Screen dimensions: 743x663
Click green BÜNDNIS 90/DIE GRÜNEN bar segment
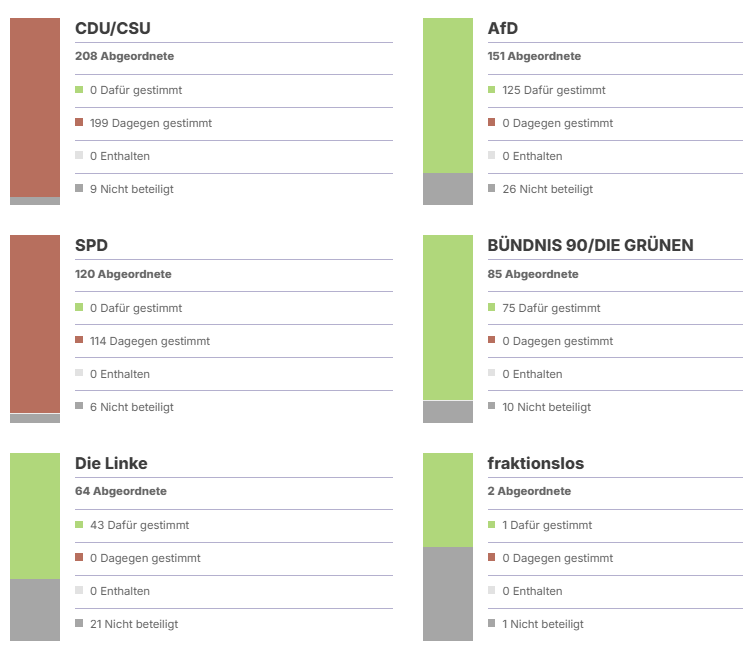[x=448, y=317]
